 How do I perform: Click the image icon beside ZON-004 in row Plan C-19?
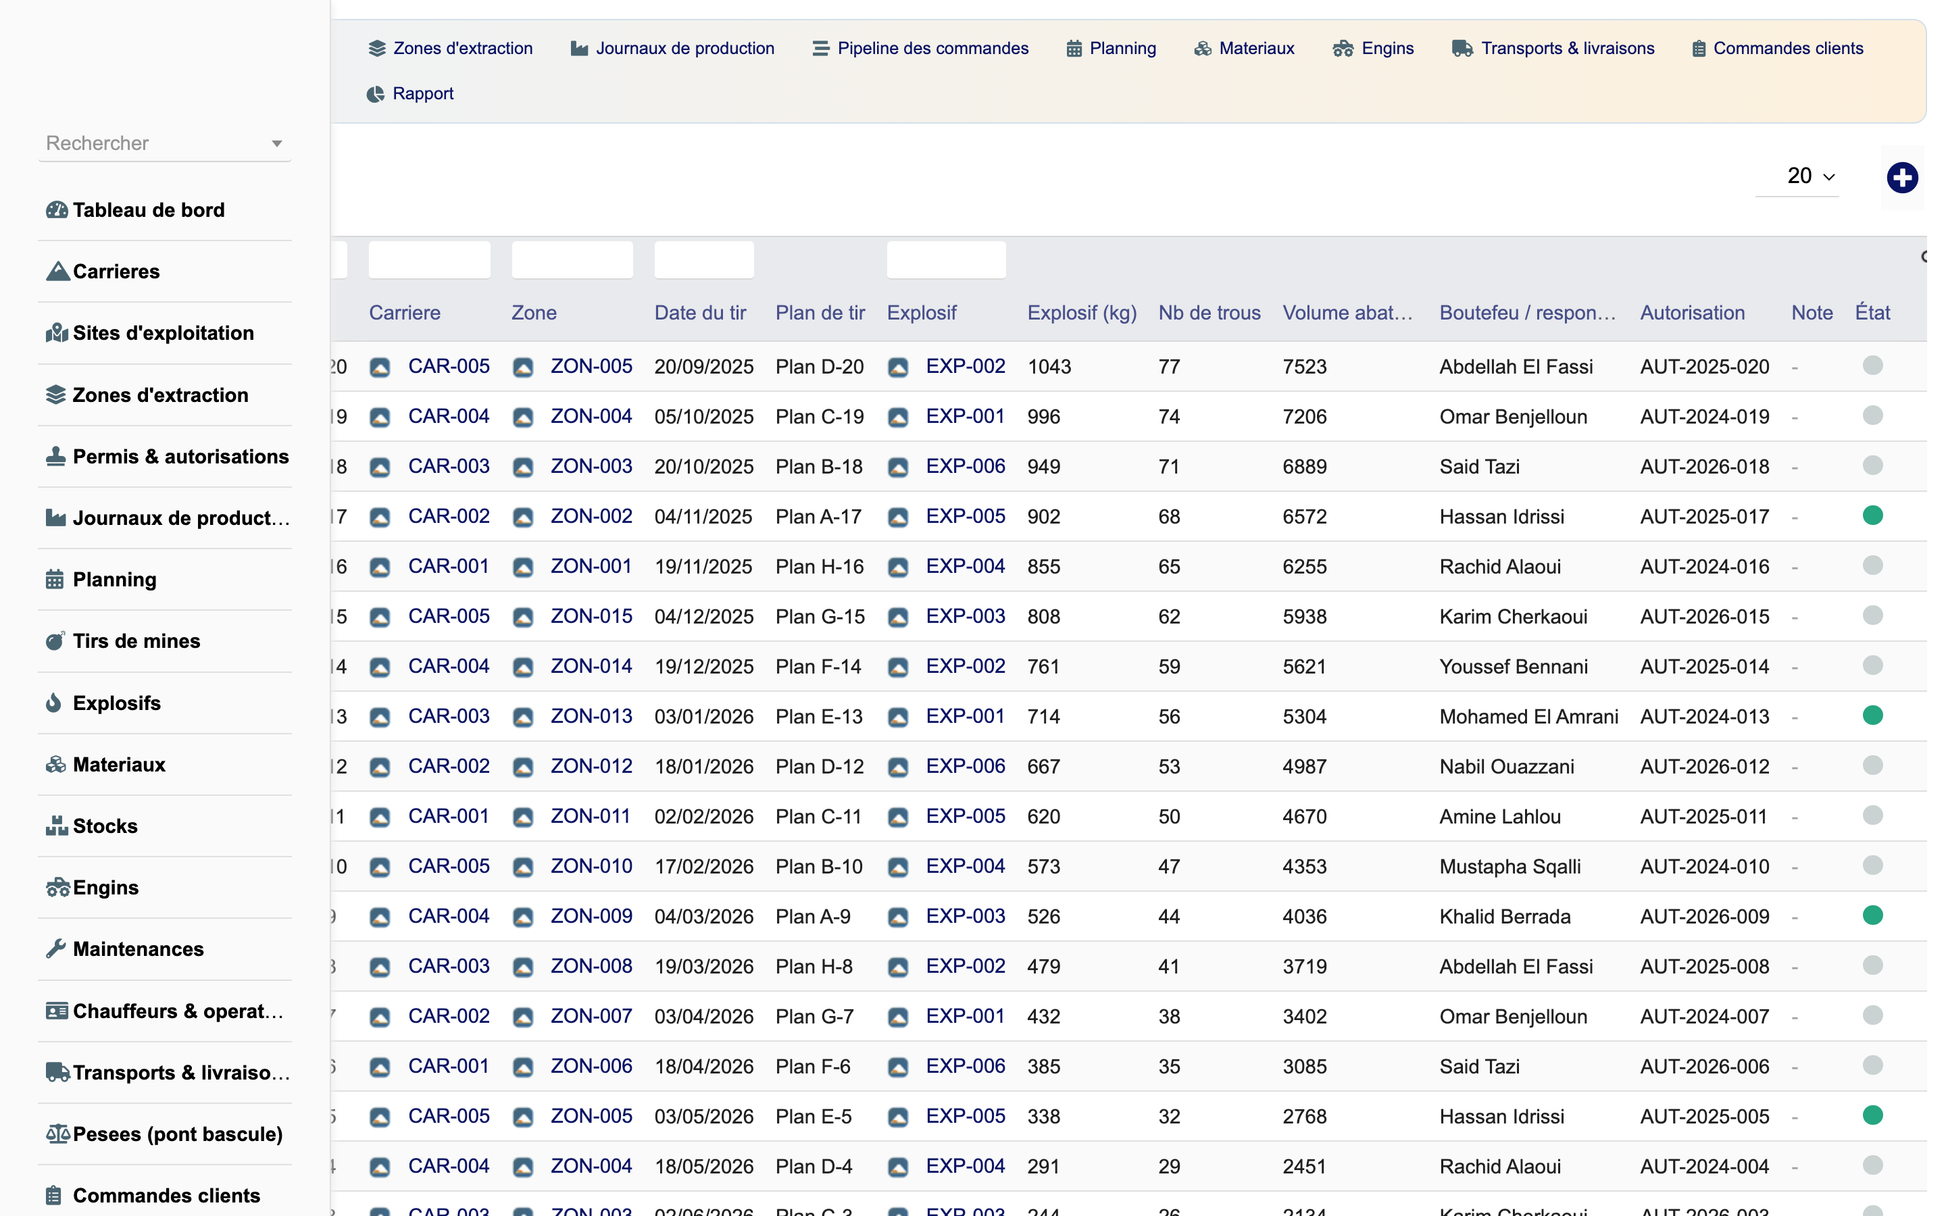[523, 417]
